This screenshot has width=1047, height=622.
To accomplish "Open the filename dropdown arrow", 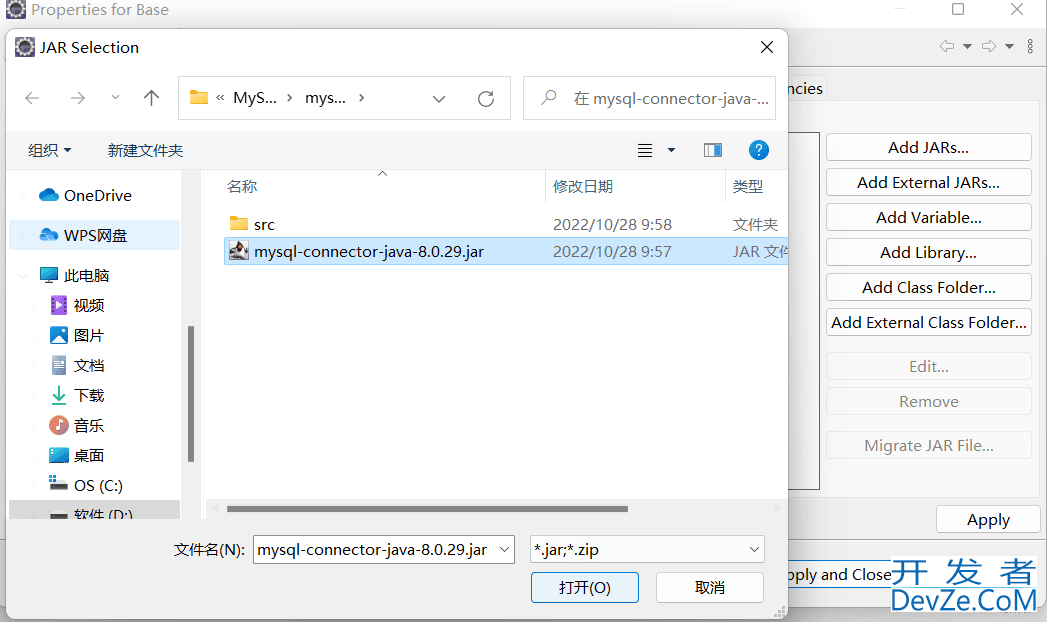I will coord(505,549).
